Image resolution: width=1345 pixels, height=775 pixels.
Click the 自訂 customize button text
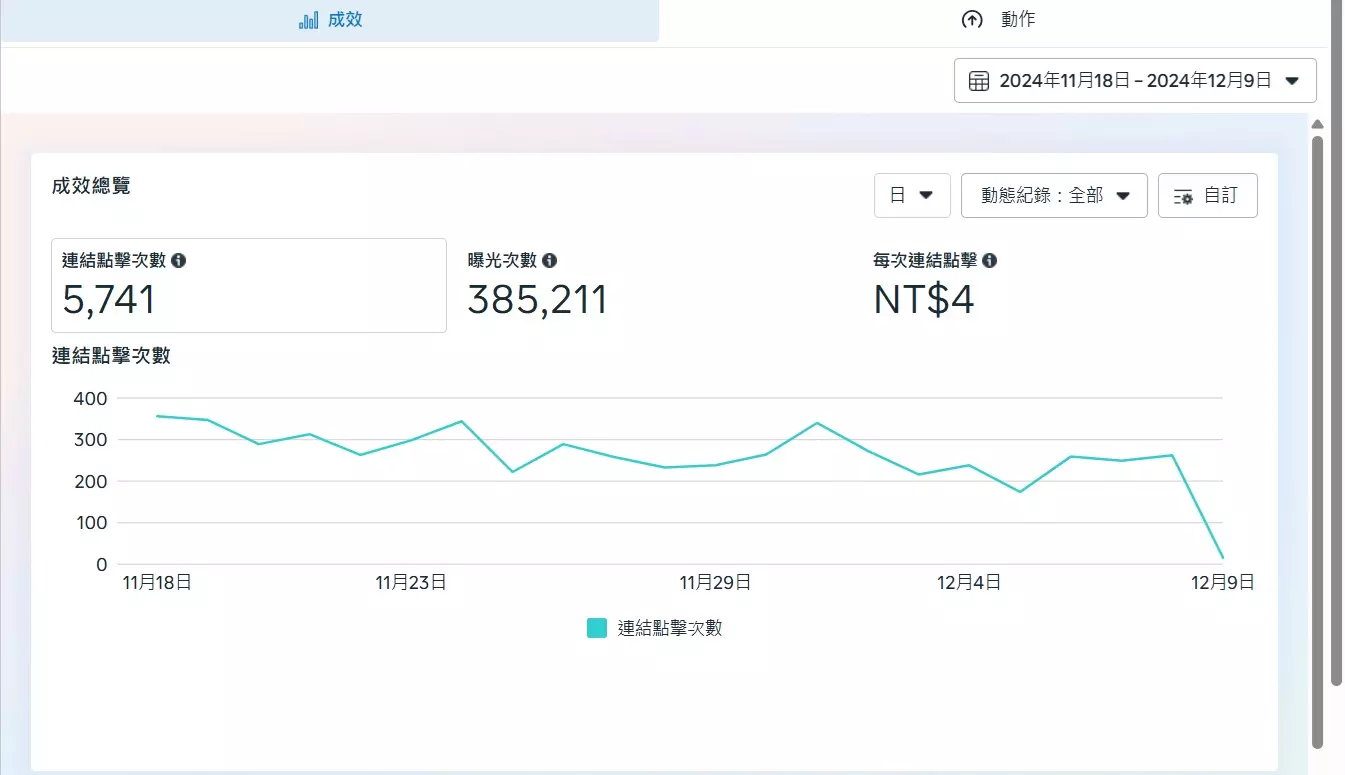1220,195
